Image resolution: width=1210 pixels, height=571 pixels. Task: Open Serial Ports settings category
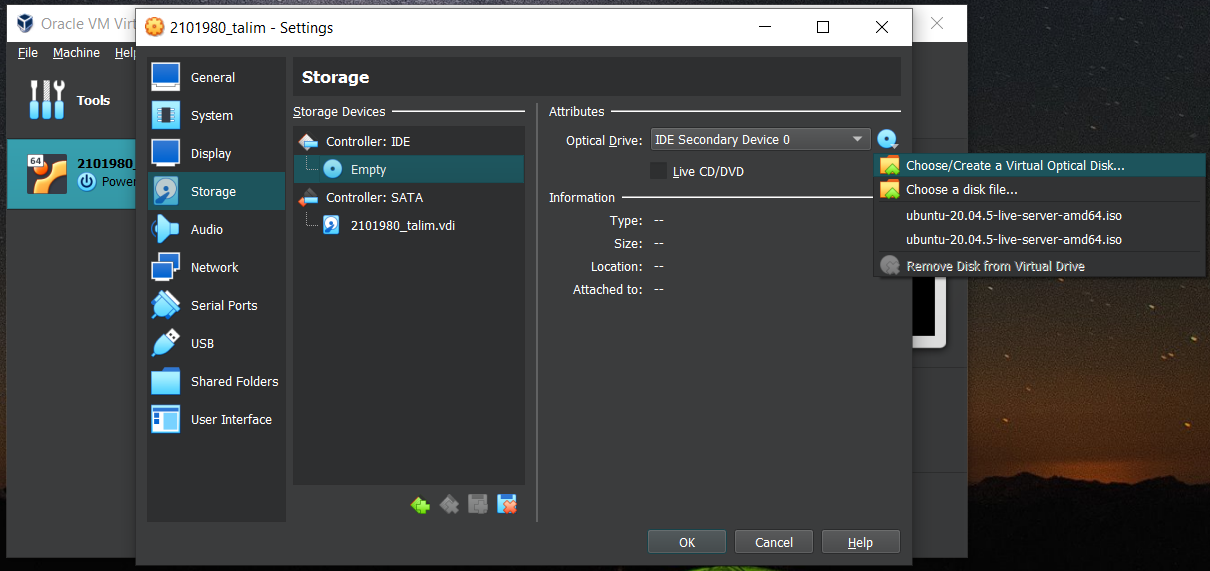216,305
